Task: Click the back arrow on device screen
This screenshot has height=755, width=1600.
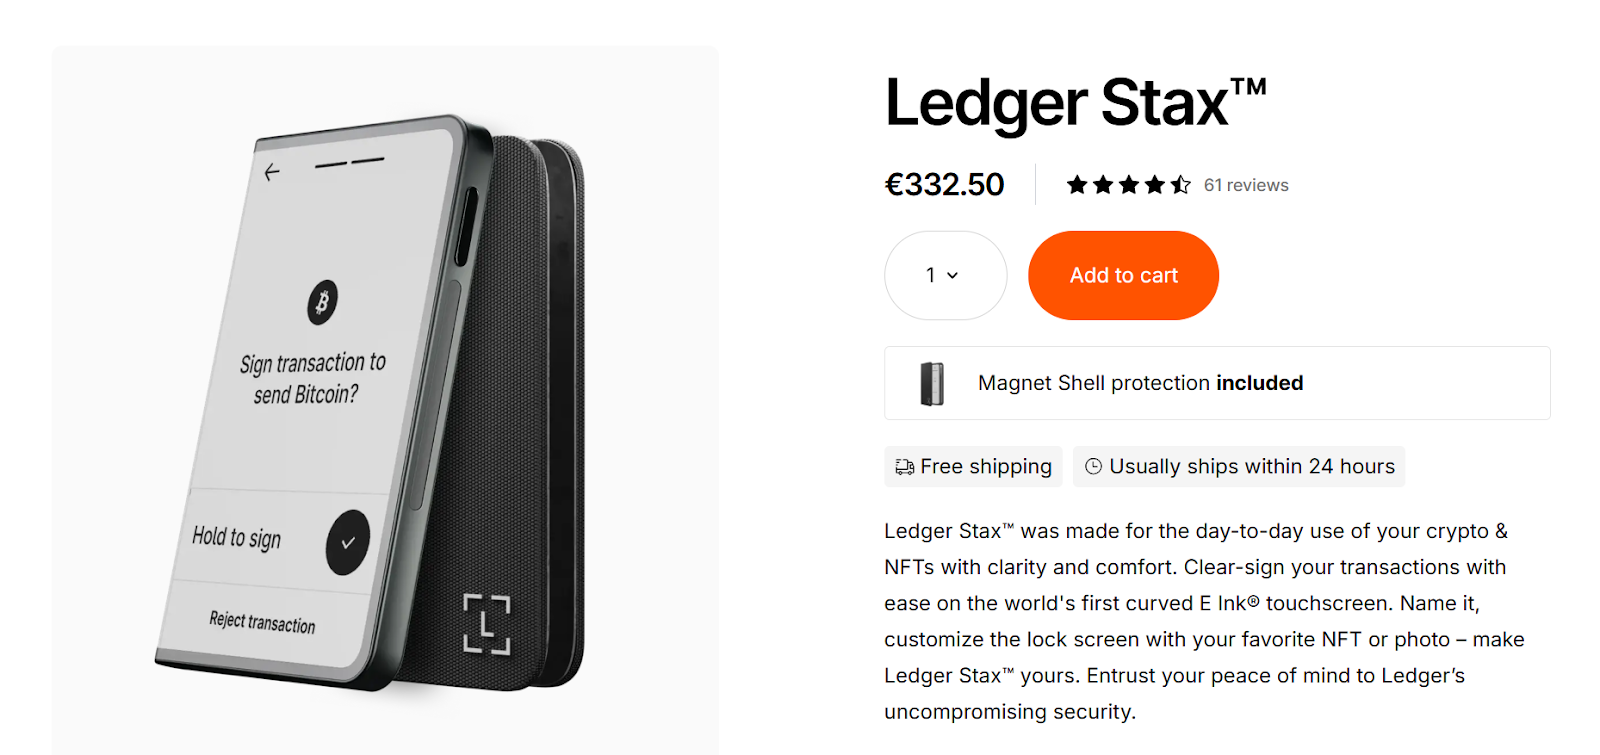Action: (x=272, y=173)
